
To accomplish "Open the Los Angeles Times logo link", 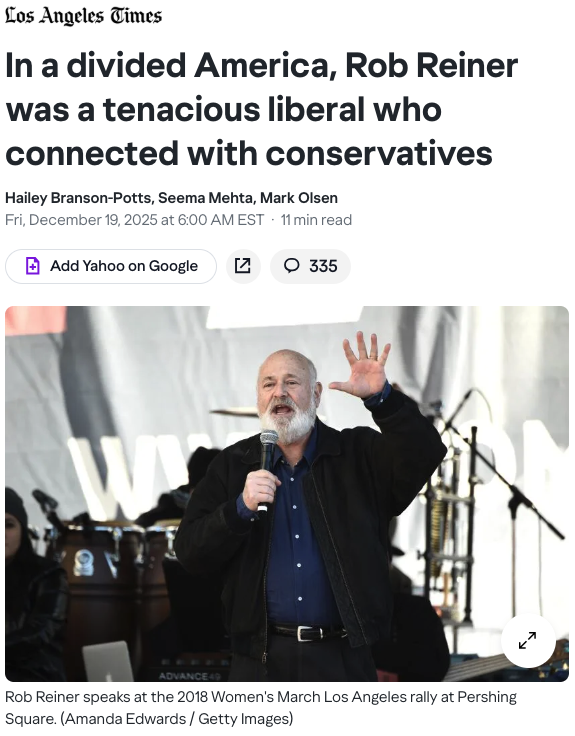I will click(x=83, y=16).
